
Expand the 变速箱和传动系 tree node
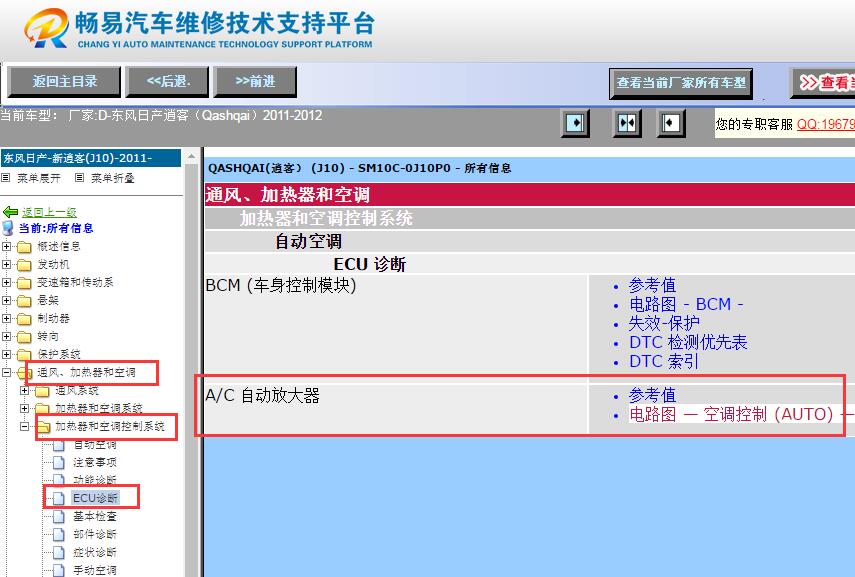pos(6,283)
